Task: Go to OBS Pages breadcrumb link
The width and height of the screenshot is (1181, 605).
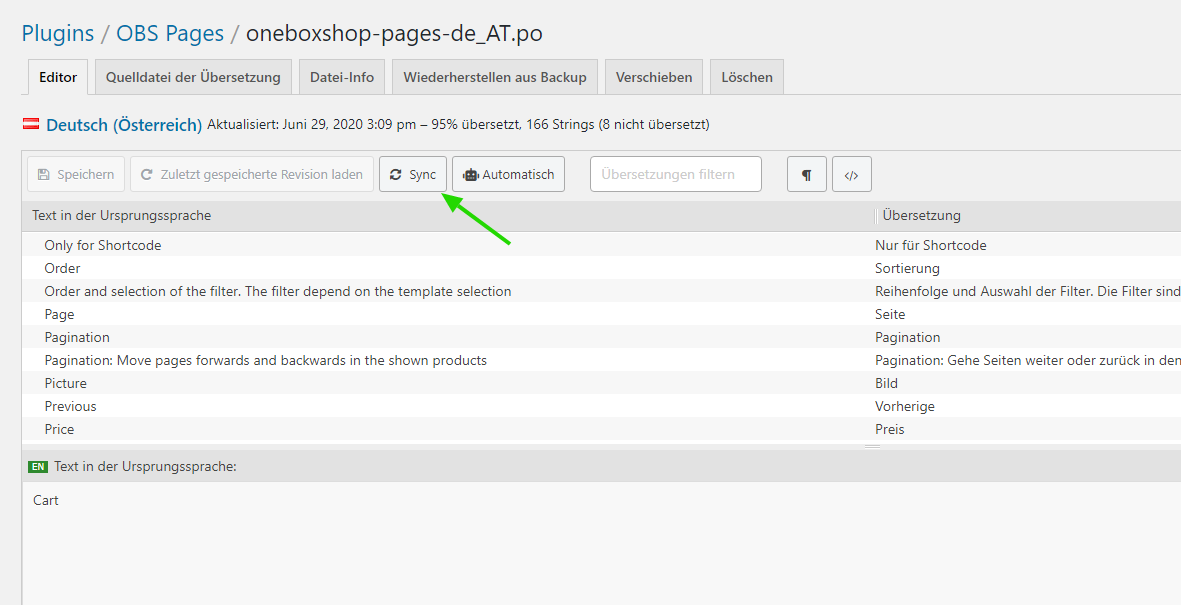Action: [170, 33]
